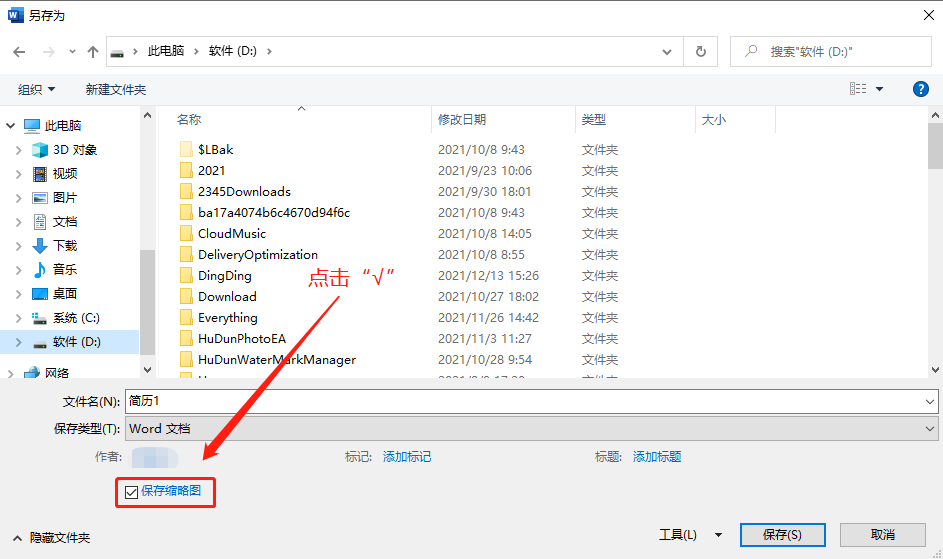Select the HuDunWaterMarkManager folder
Image resolution: width=943 pixels, height=559 pixels.
[277, 360]
